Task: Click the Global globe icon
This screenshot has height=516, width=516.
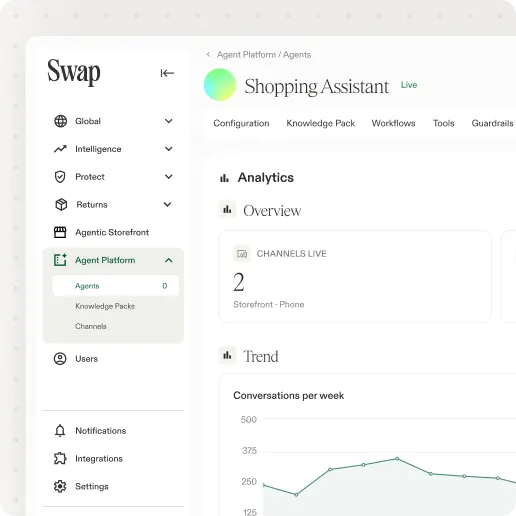Action: [x=60, y=121]
